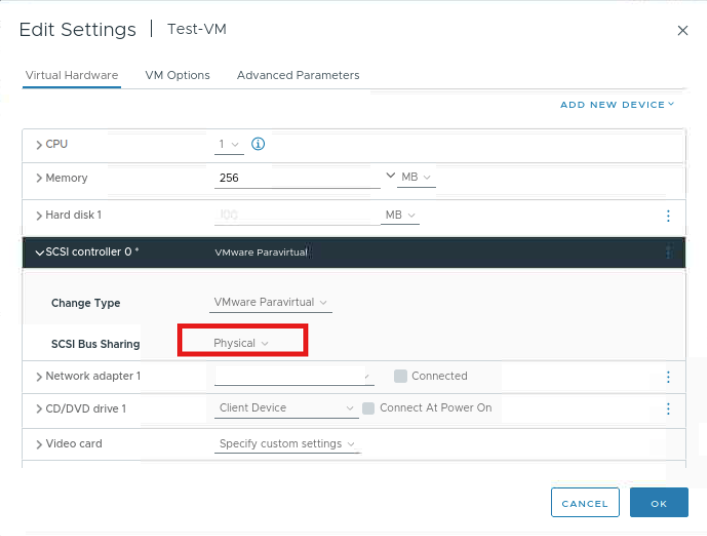Collapse the SCSI controller 0 section
This screenshot has width=707, height=536.
[x=39, y=253]
